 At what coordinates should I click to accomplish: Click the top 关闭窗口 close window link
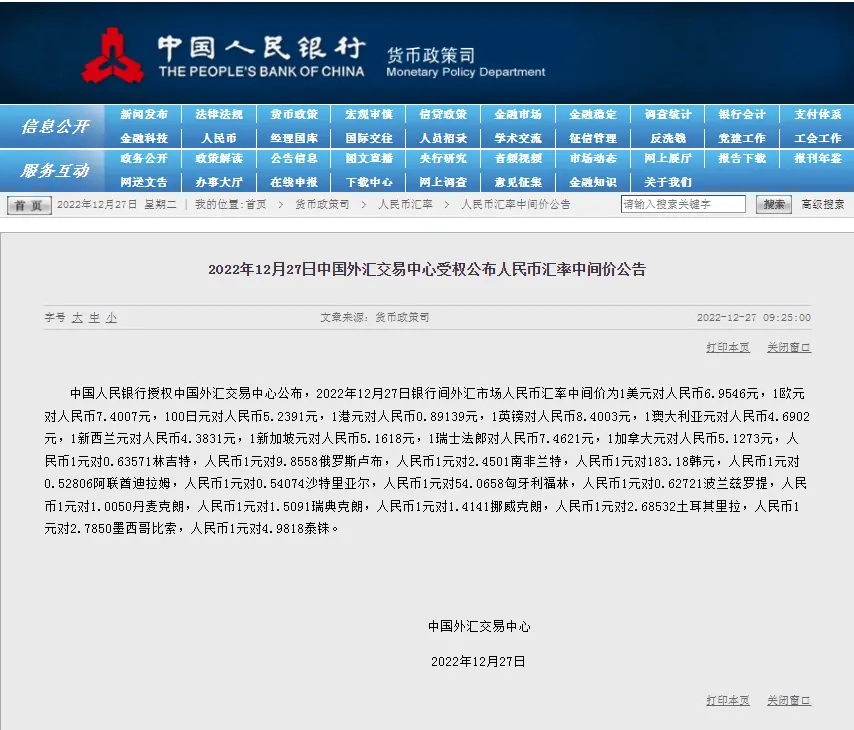(x=789, y=347)
